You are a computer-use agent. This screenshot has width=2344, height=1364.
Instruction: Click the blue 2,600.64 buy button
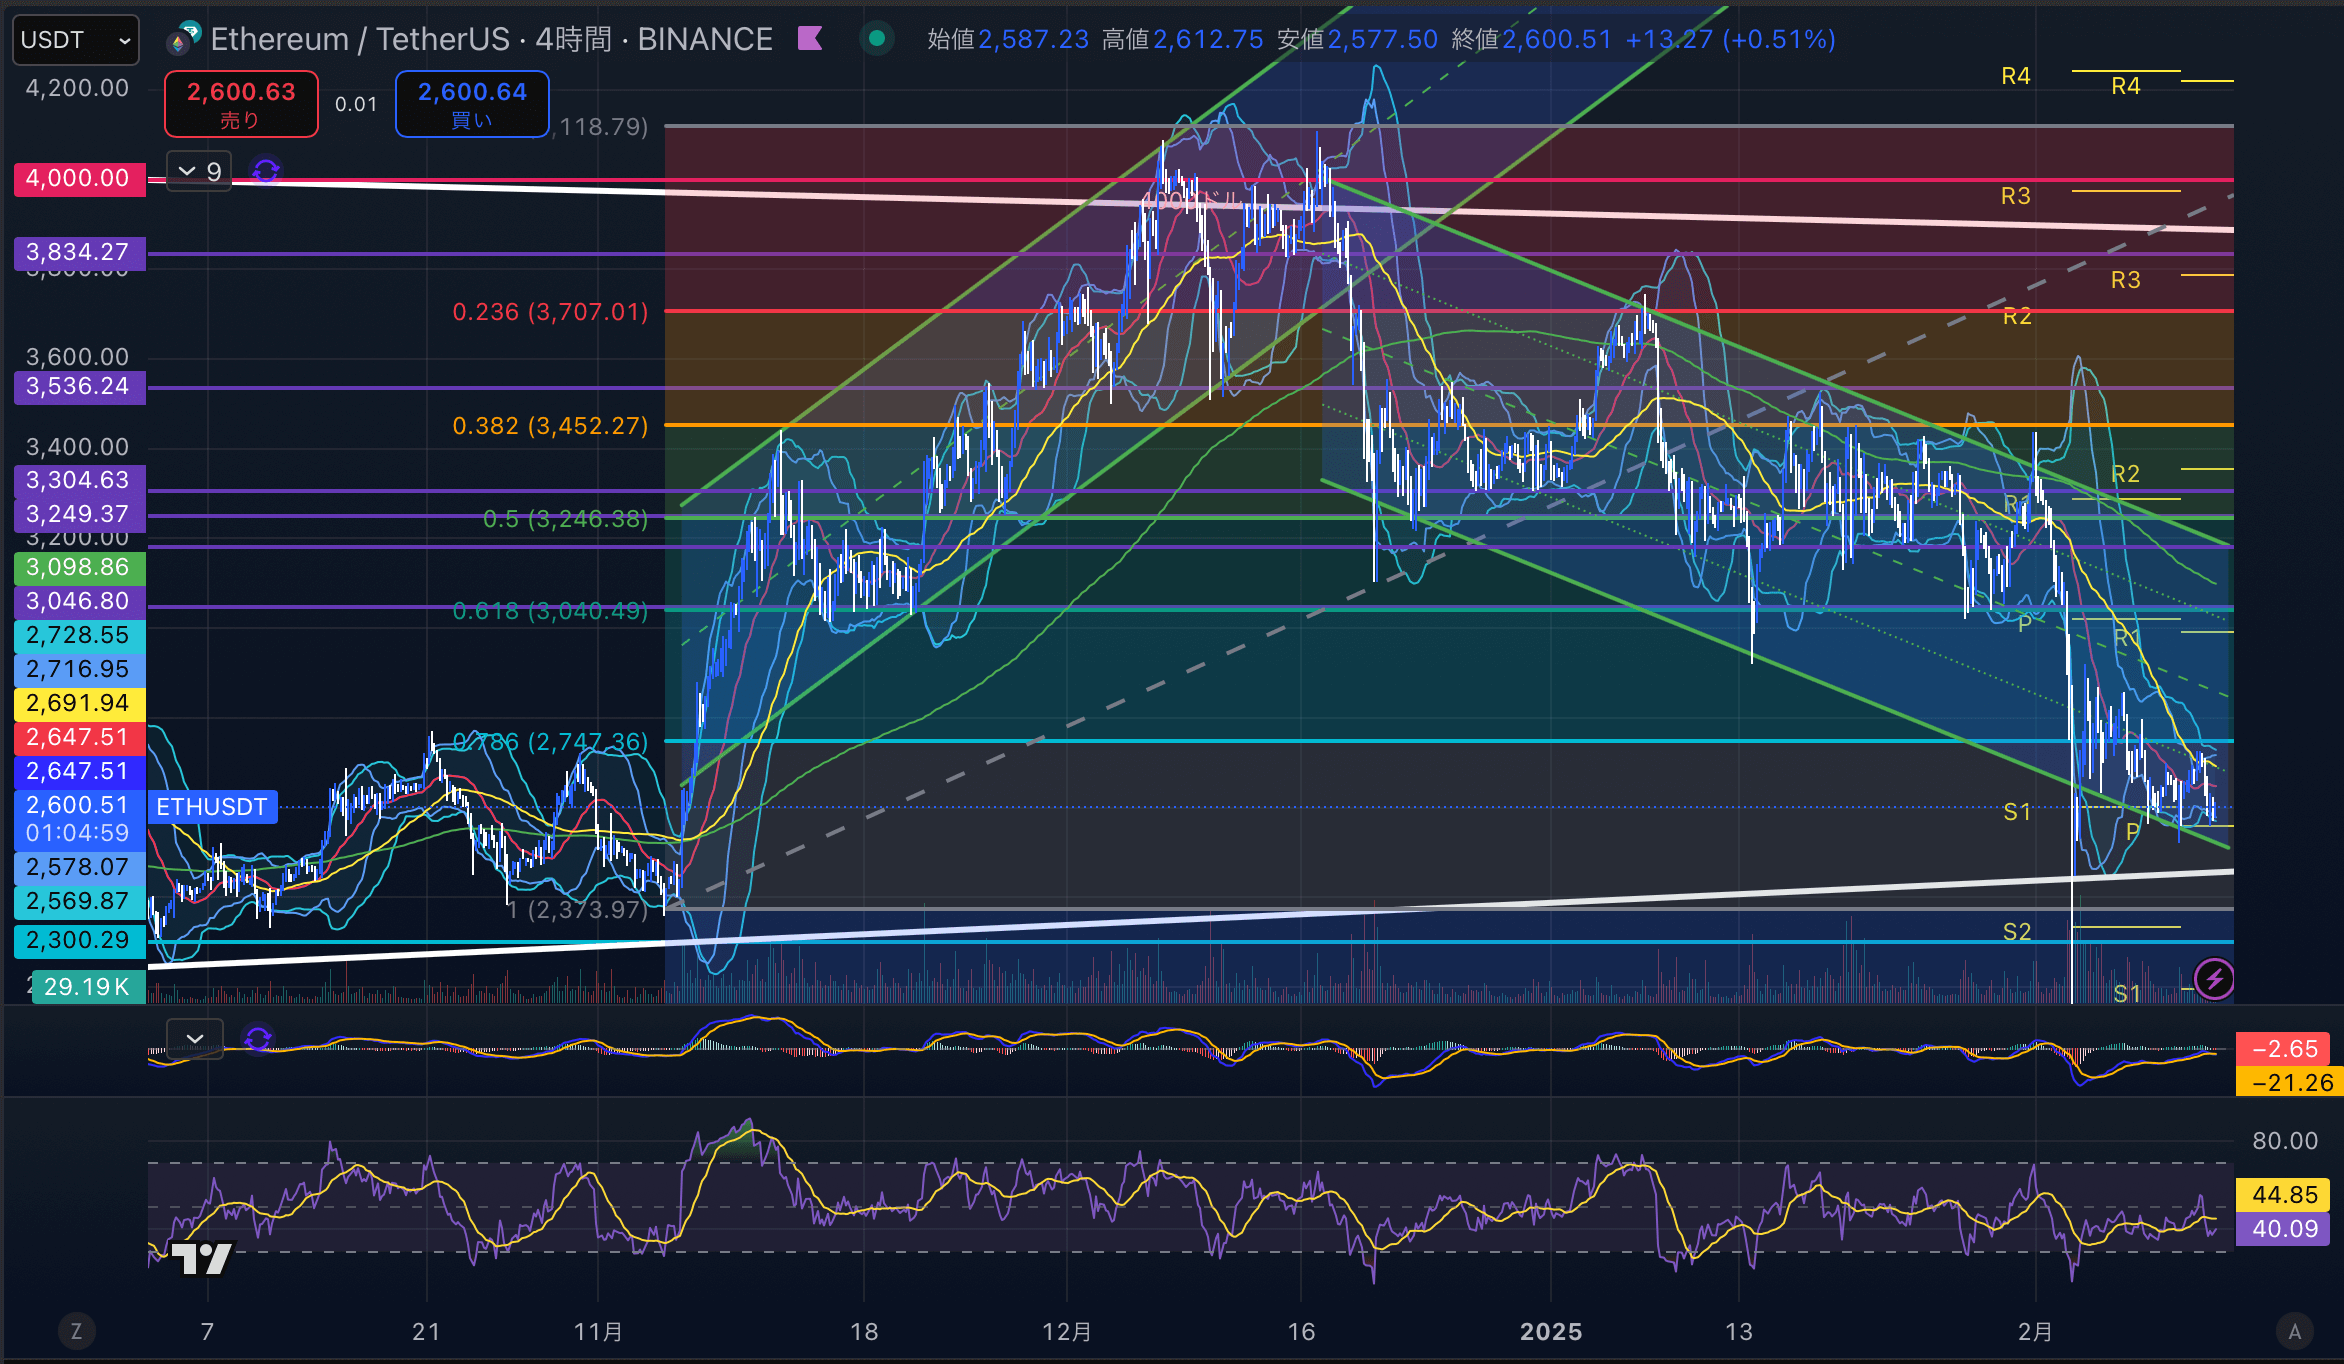pos(472,104)
